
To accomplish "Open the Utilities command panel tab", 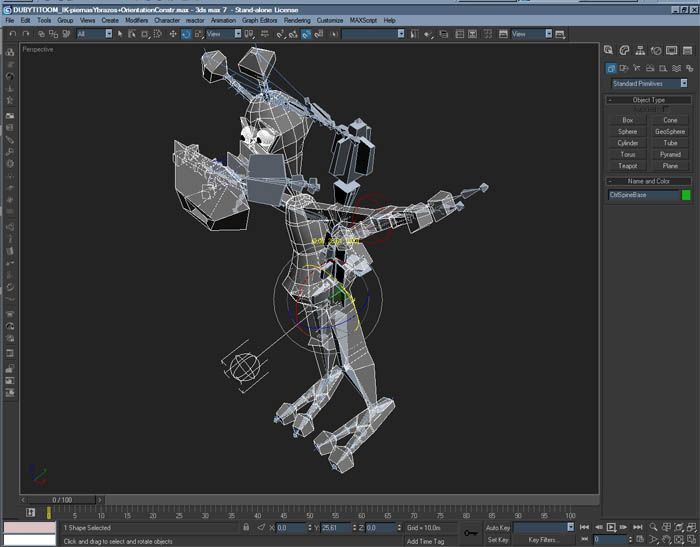I will coord(687,50).
